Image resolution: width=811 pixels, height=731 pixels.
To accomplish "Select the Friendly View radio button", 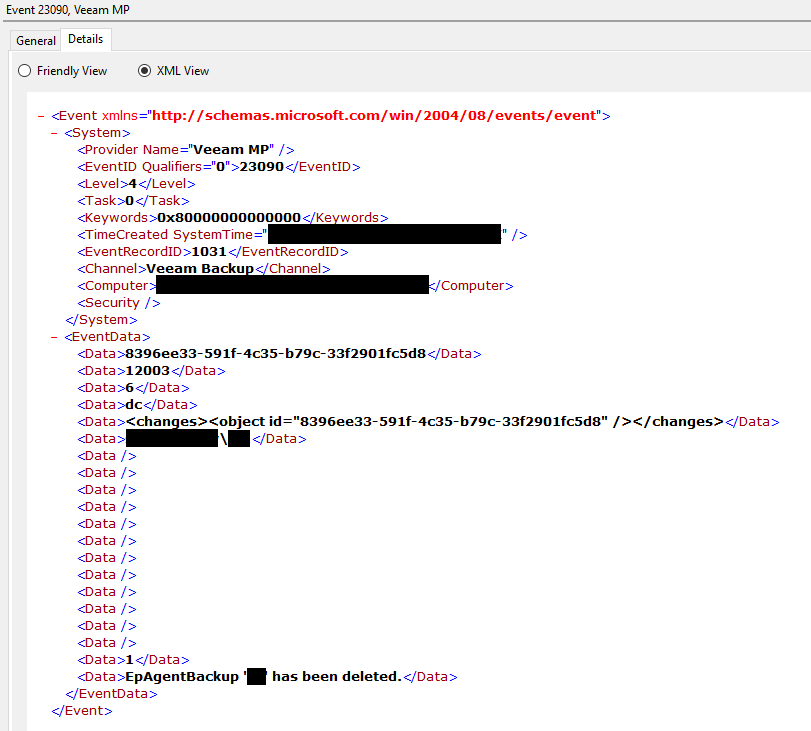I will pyautogui.click(x=26, y=71).
